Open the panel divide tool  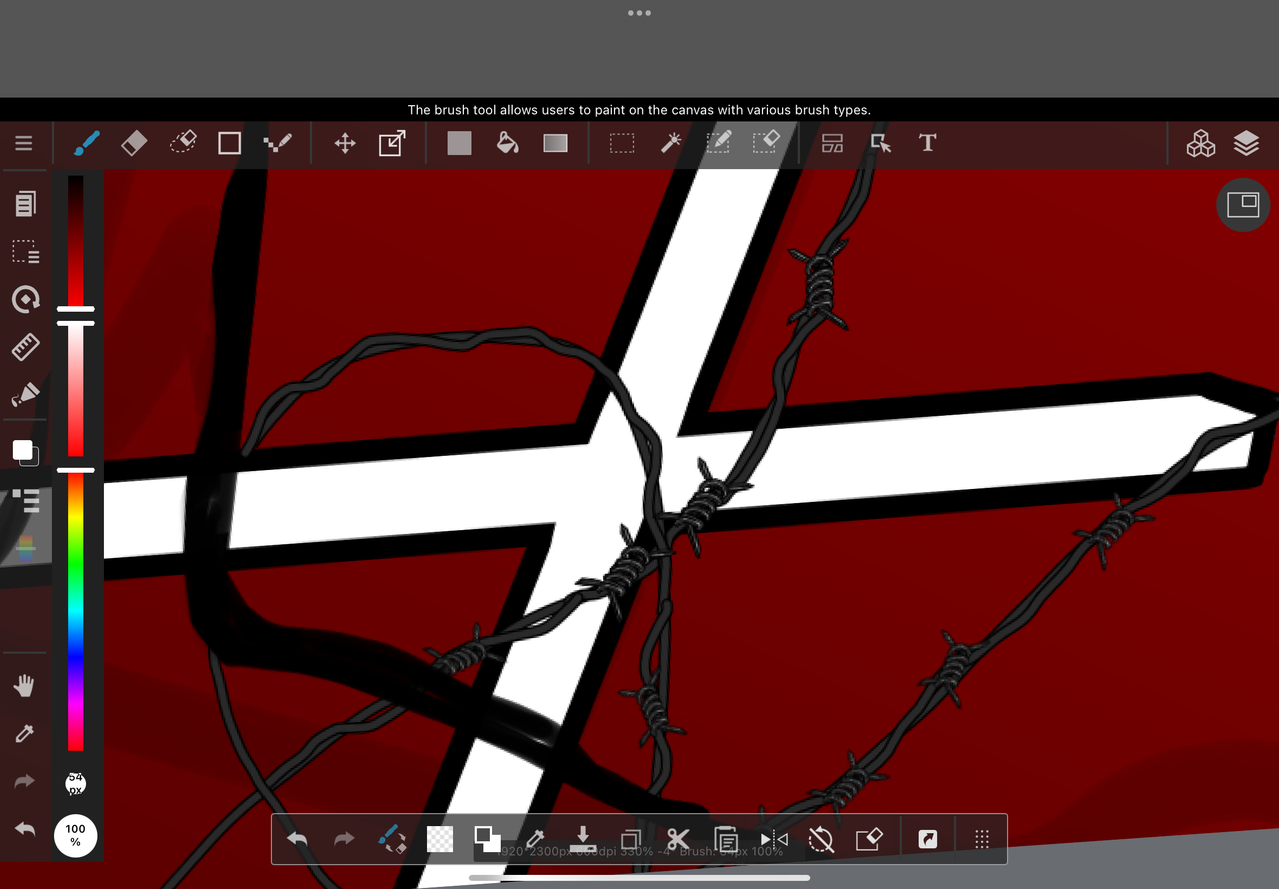(x=833, y=143)
